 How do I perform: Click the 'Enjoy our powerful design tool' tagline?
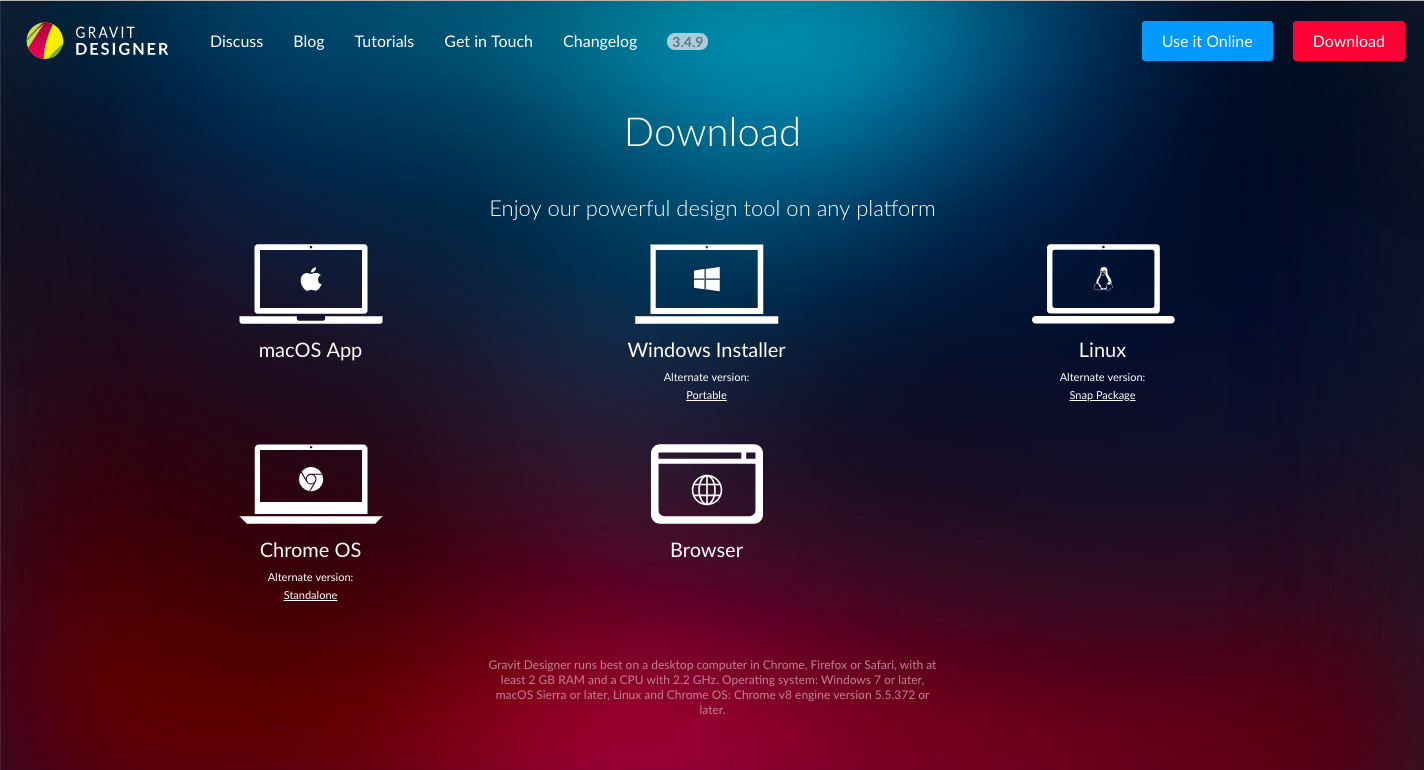pos(712,209)
